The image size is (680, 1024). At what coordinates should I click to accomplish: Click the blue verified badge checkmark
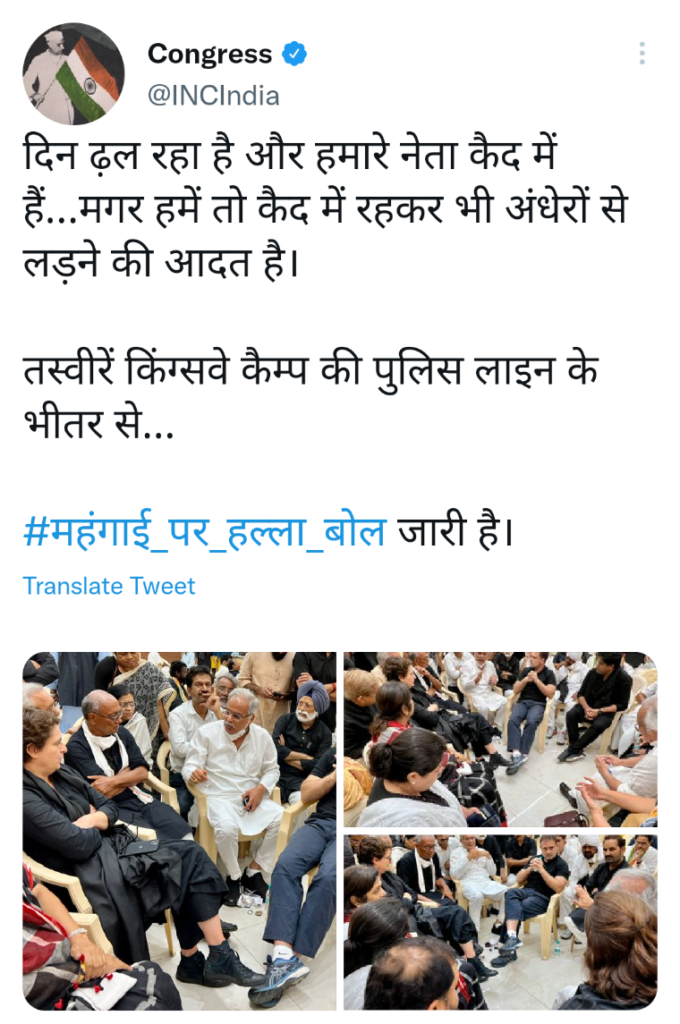pos(294,54)
